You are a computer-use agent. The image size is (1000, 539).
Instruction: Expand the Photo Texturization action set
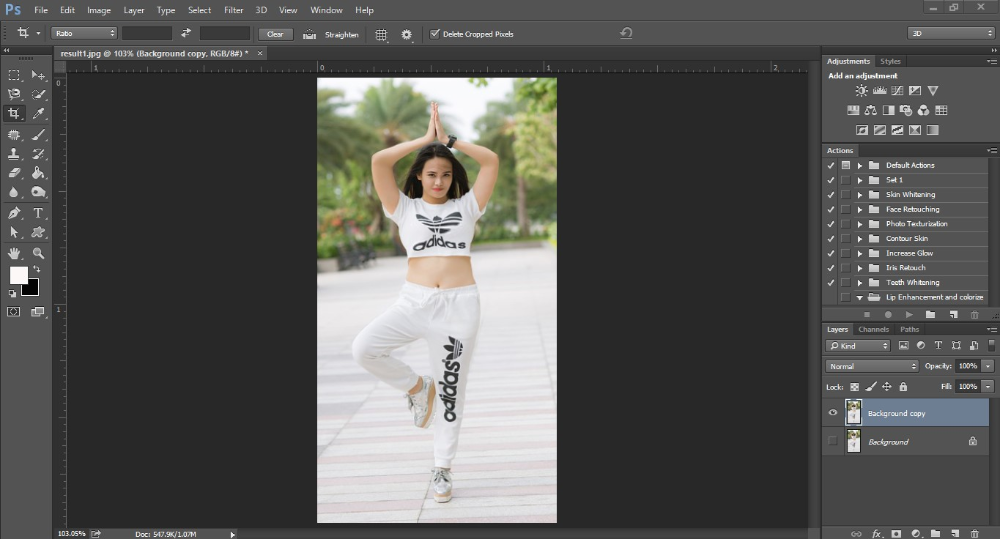pos(860,224)
